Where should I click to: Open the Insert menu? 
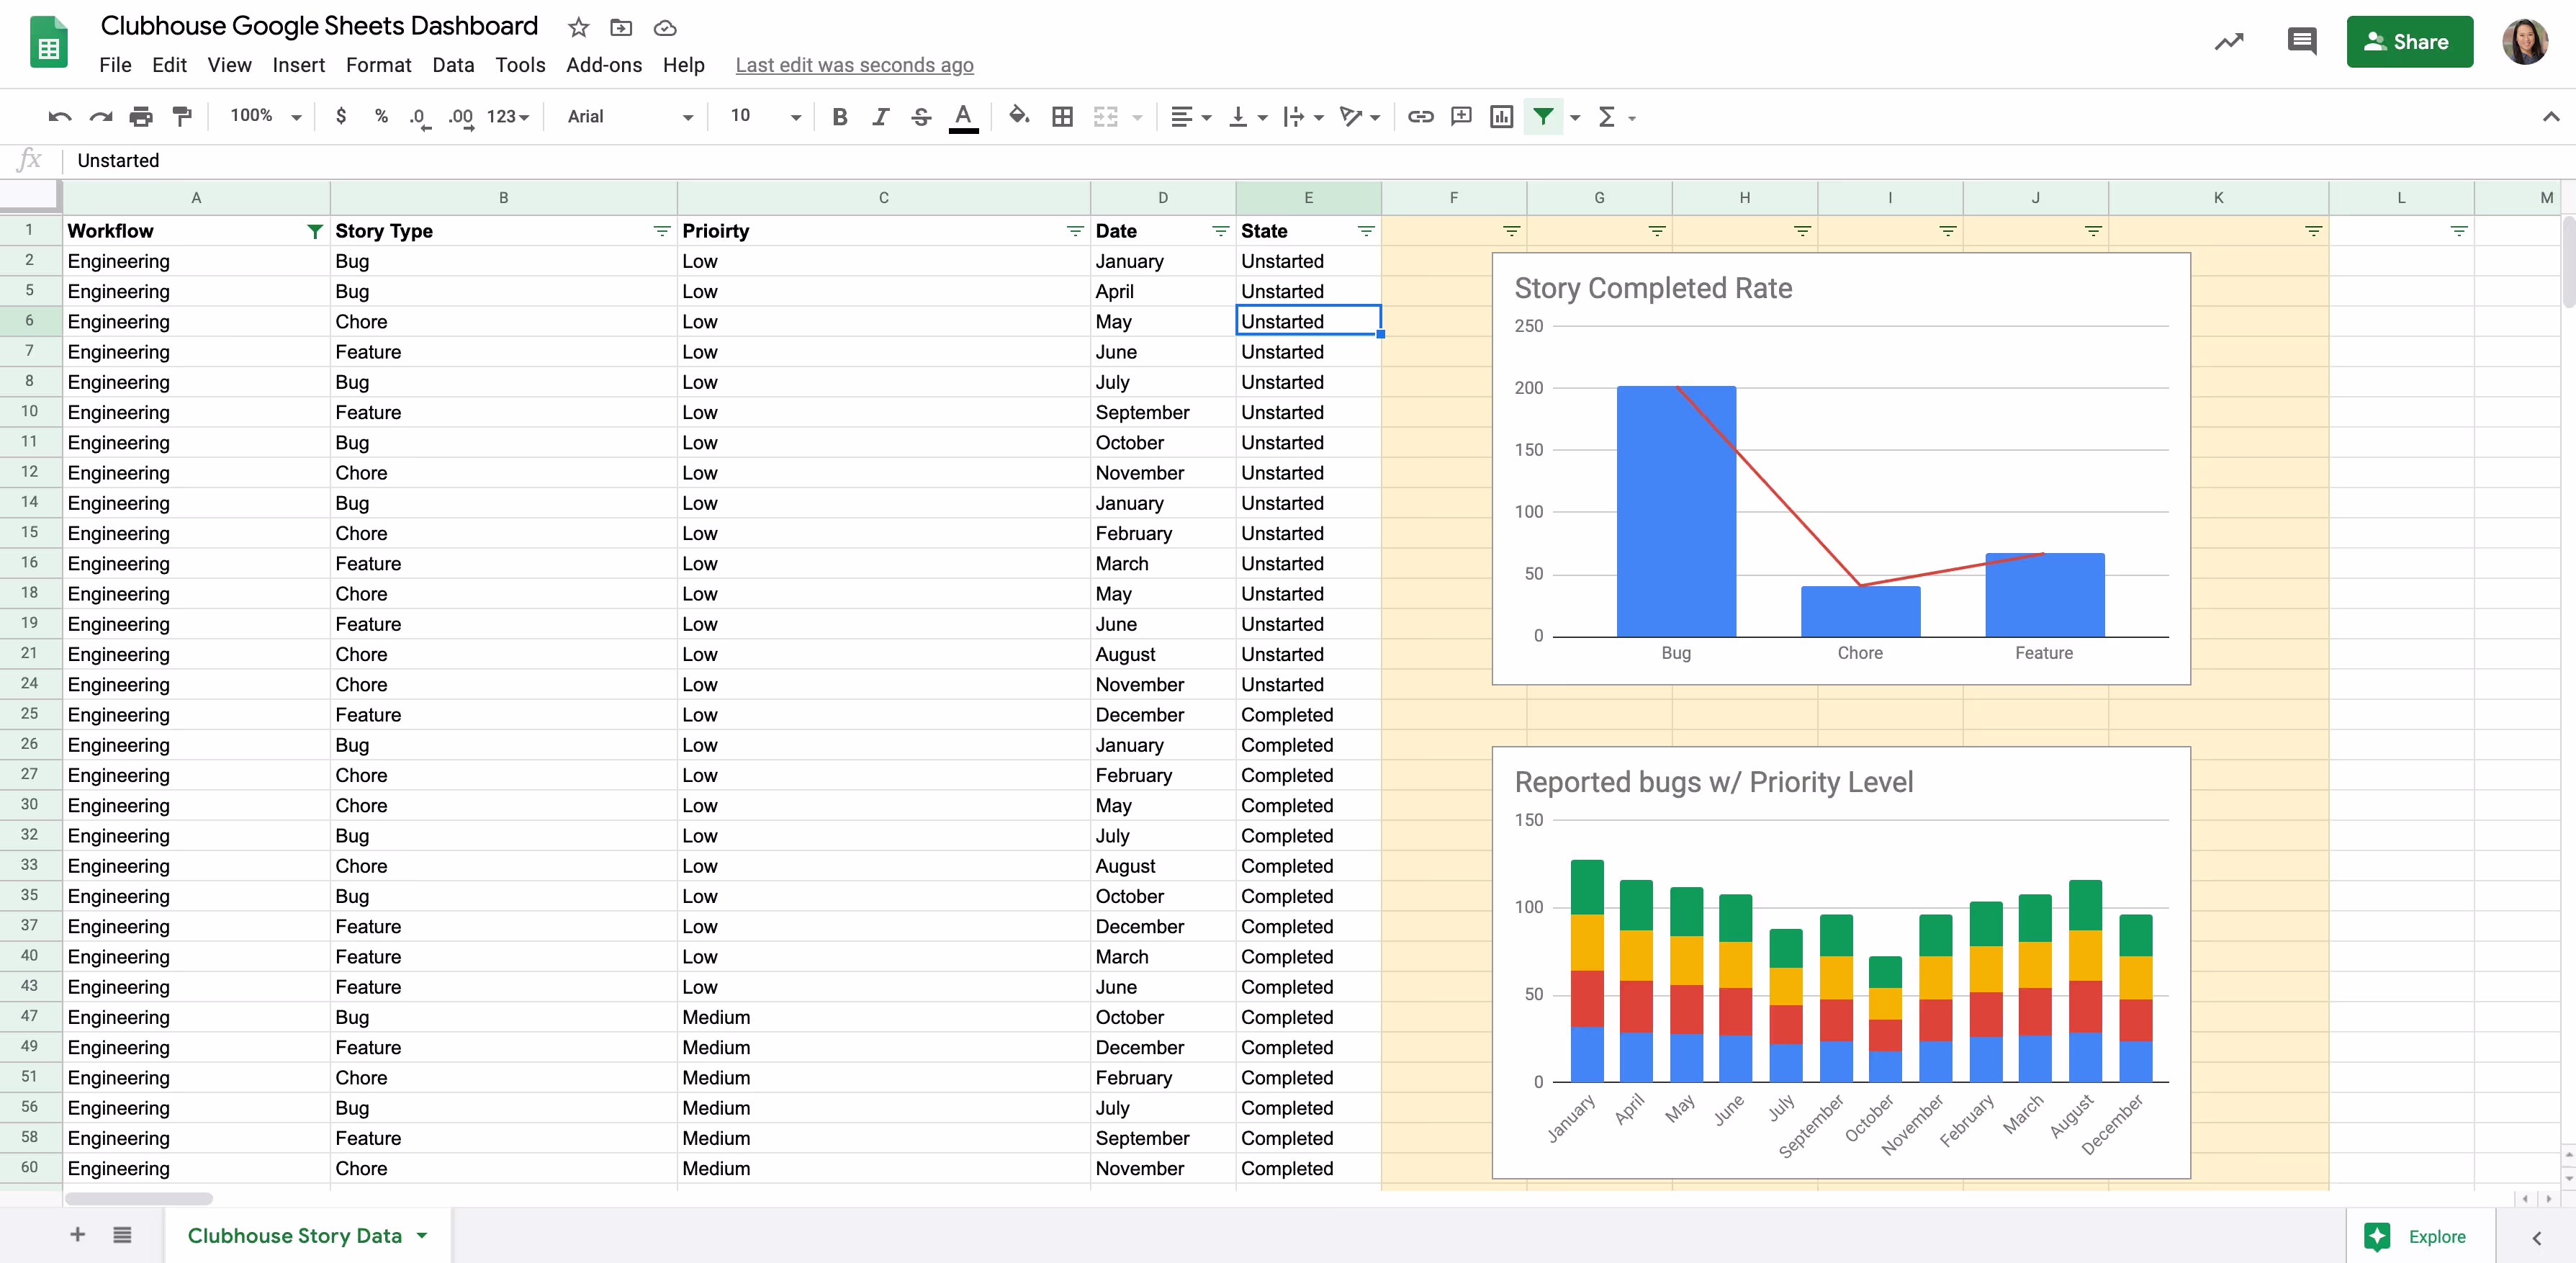298,65
